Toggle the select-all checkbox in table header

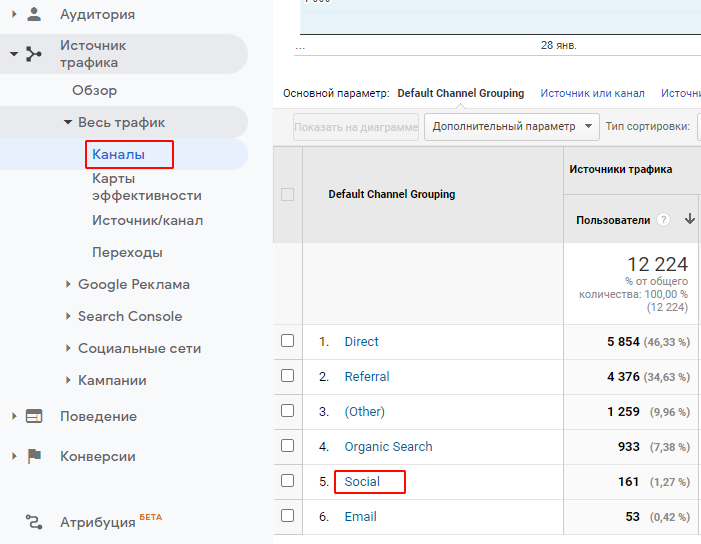287,194
